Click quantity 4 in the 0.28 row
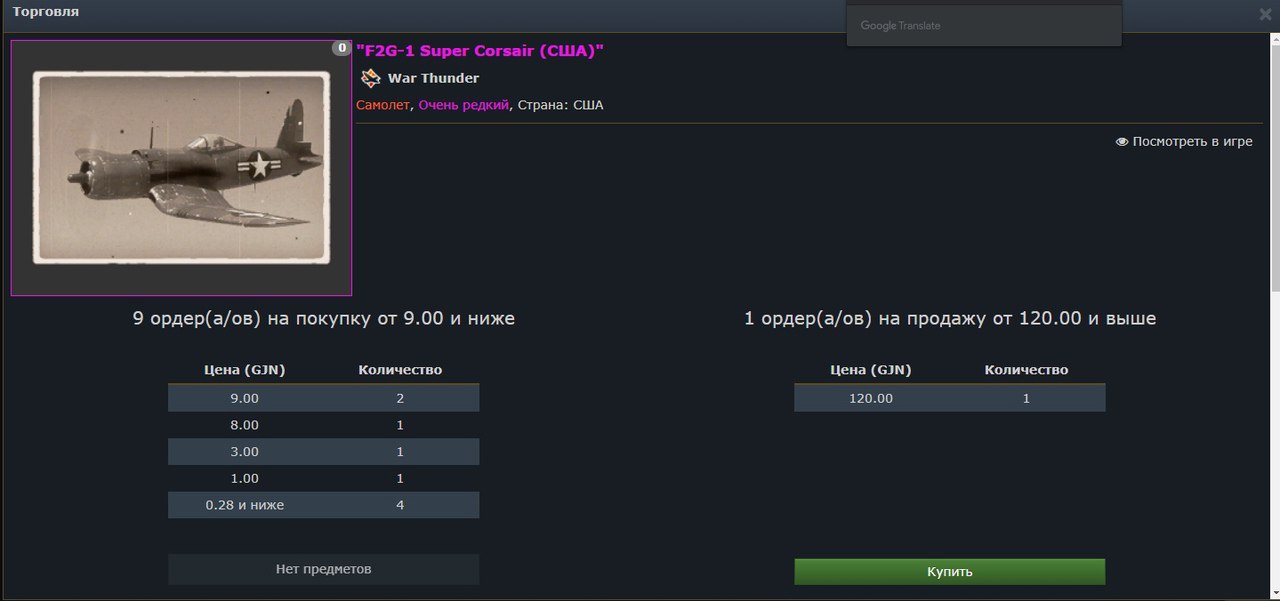This screenshot has width=1280, height=601. point(400,505)
